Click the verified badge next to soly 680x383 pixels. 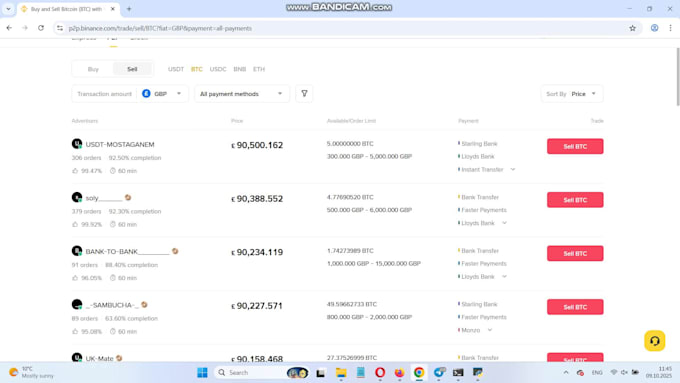[128, 198]
